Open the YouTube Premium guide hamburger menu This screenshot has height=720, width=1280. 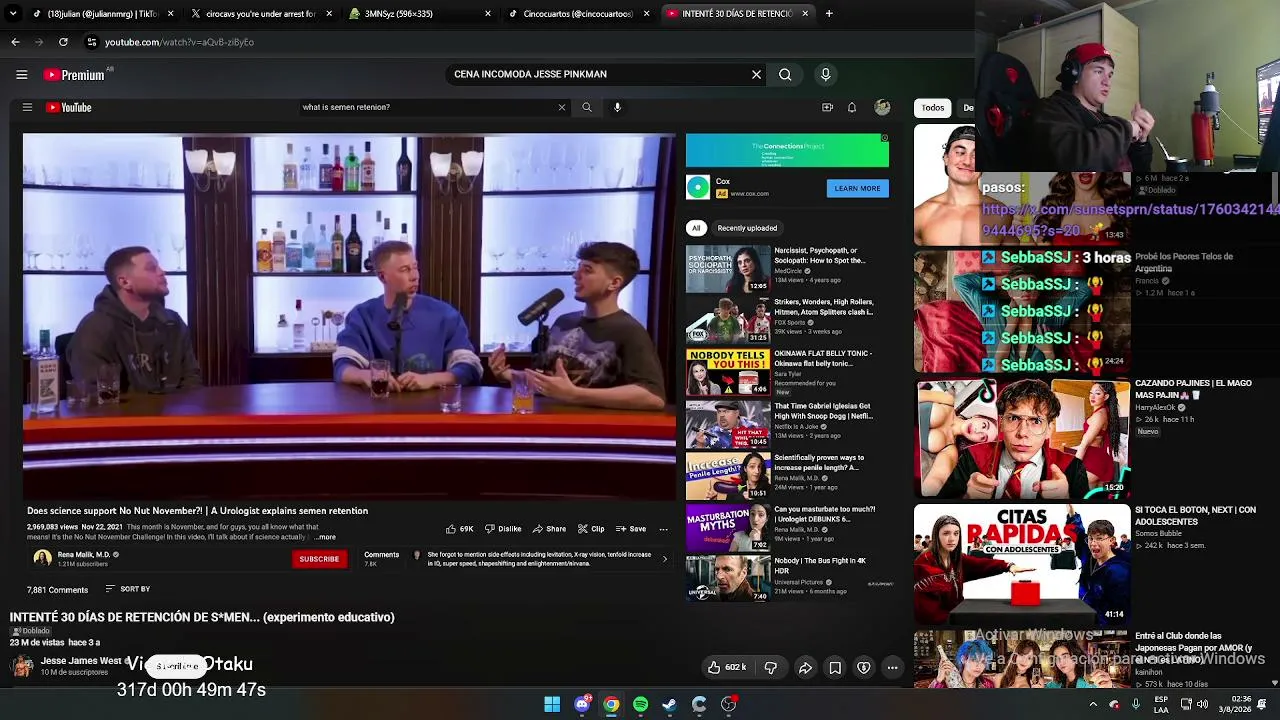(x=21, y=74)
